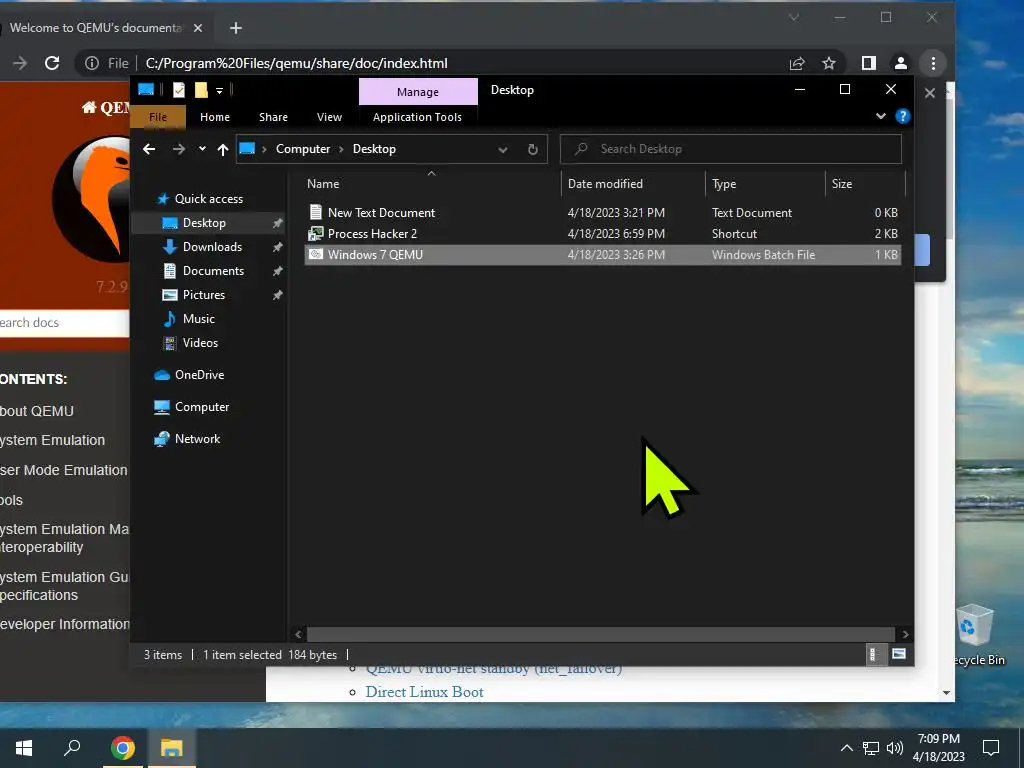
Task: Open Explorer help question mark icon
Action: [x=903, y=116]
